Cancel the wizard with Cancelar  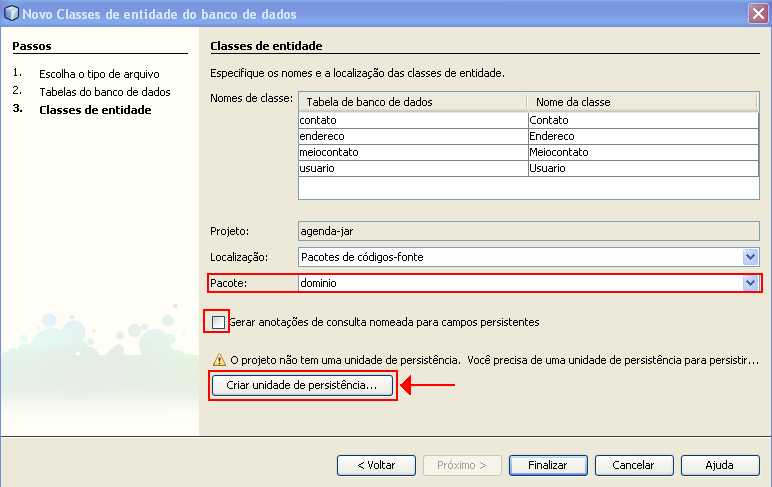pos(633,465)
